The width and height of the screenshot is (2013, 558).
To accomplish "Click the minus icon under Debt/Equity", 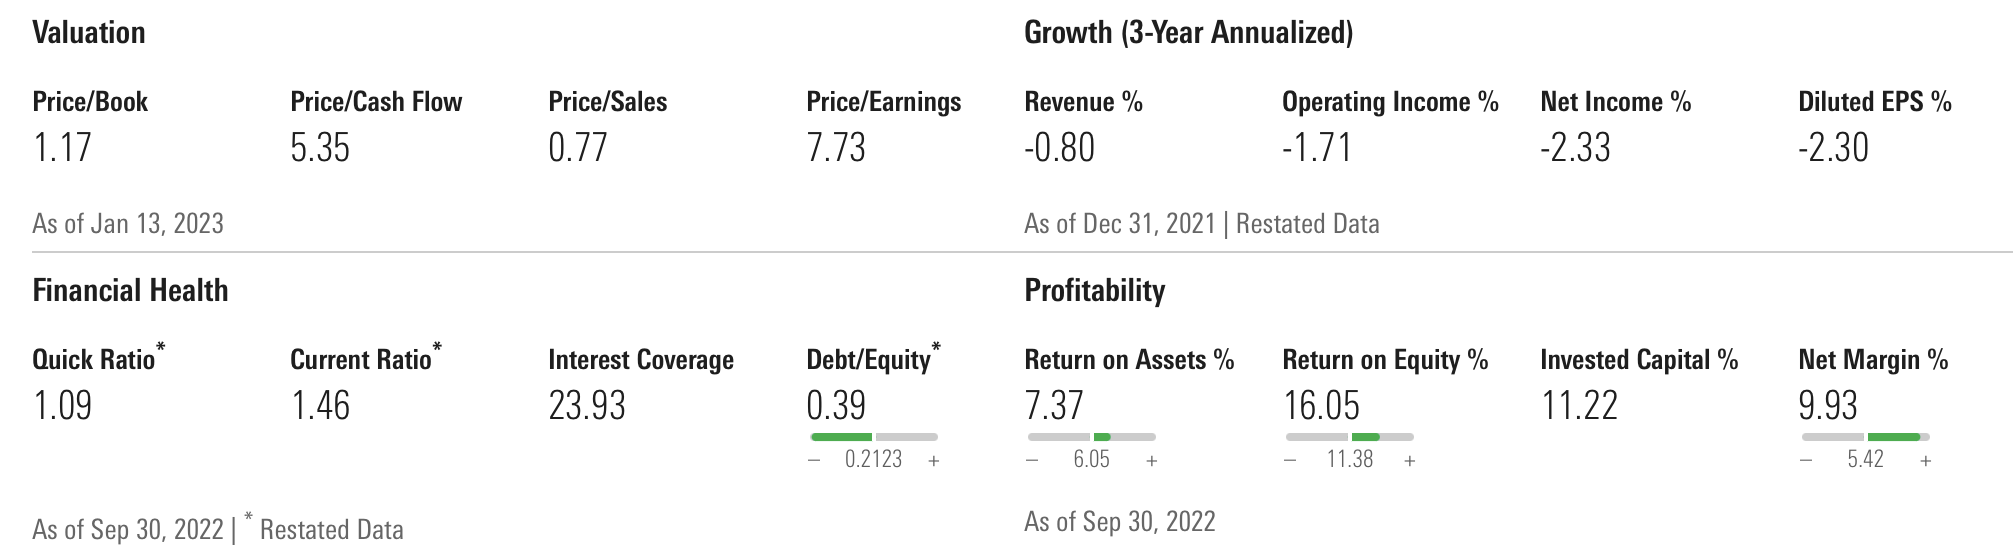I will click(814, 461).
